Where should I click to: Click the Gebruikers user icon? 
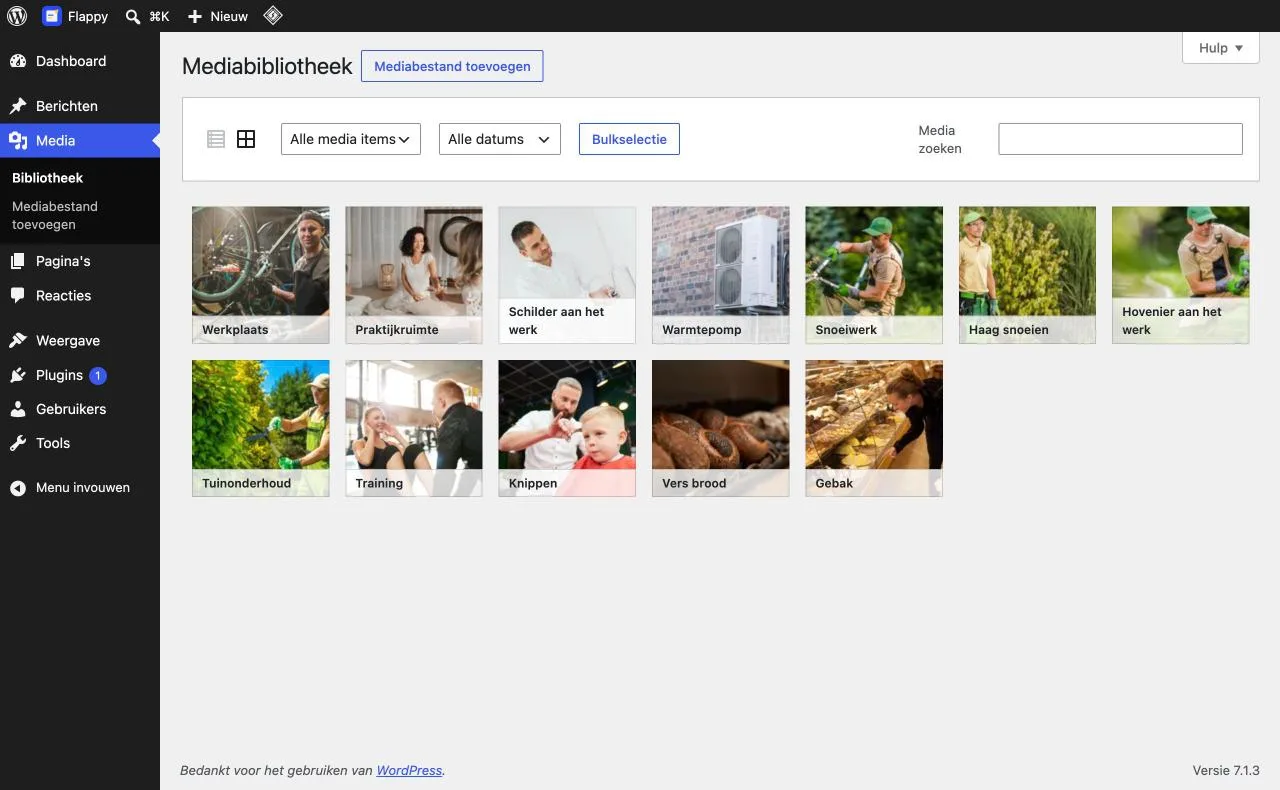tap(18, 409)
